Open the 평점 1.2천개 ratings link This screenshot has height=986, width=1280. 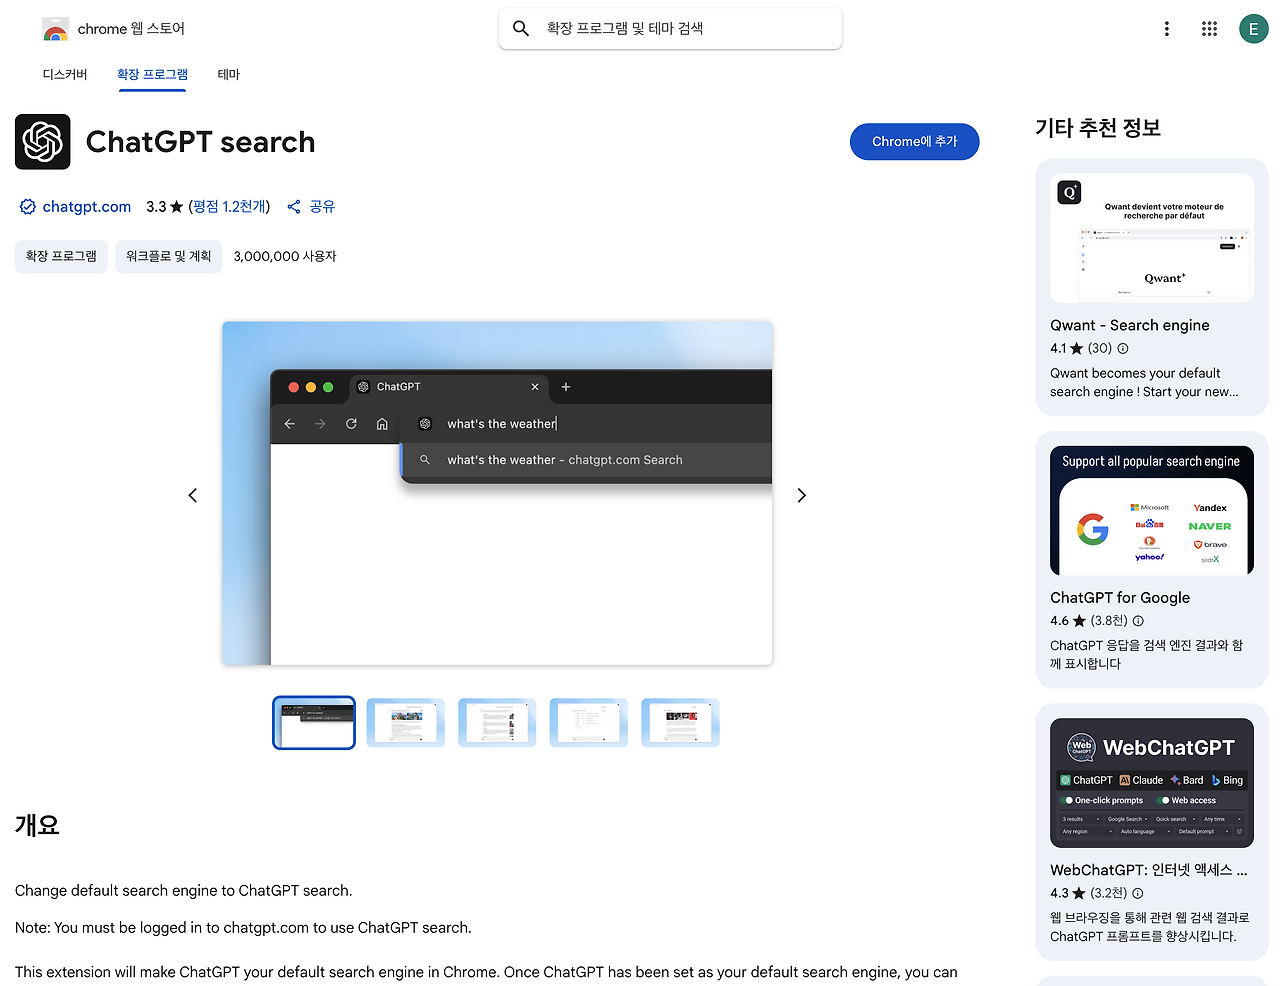pos(229,207)
